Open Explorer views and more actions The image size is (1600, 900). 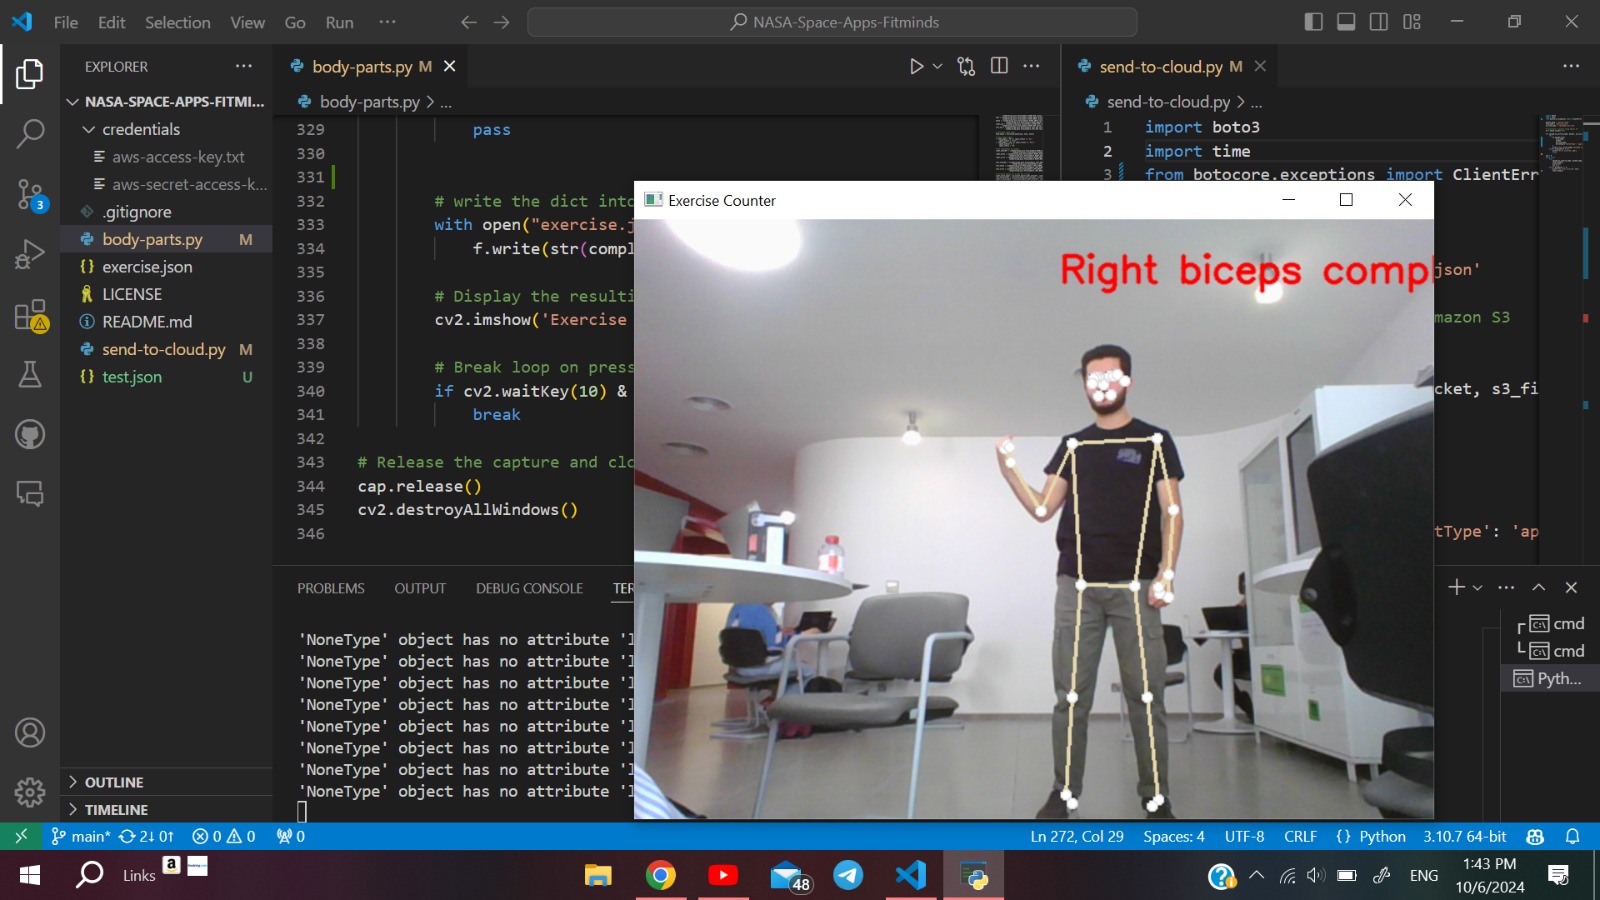pos(244,66)
